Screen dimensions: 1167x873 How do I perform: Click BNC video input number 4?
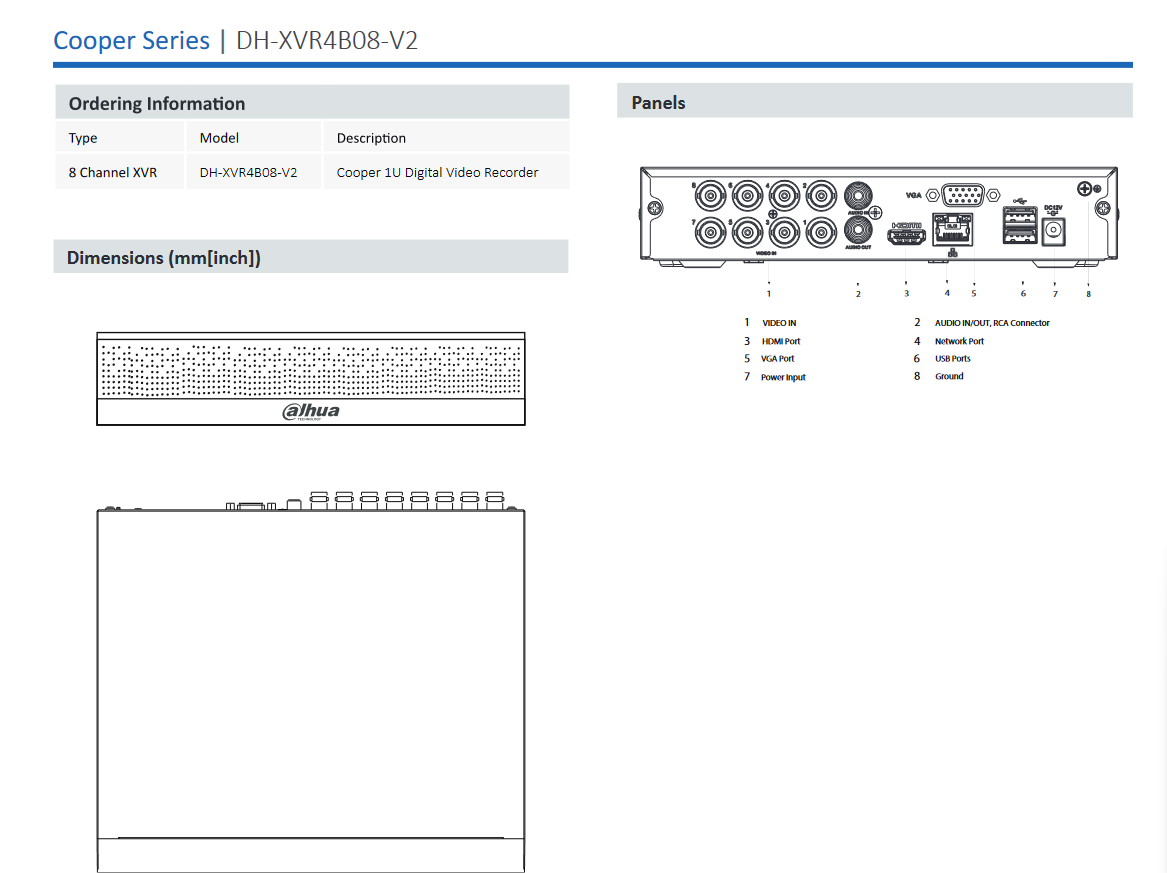coord(784,196)
